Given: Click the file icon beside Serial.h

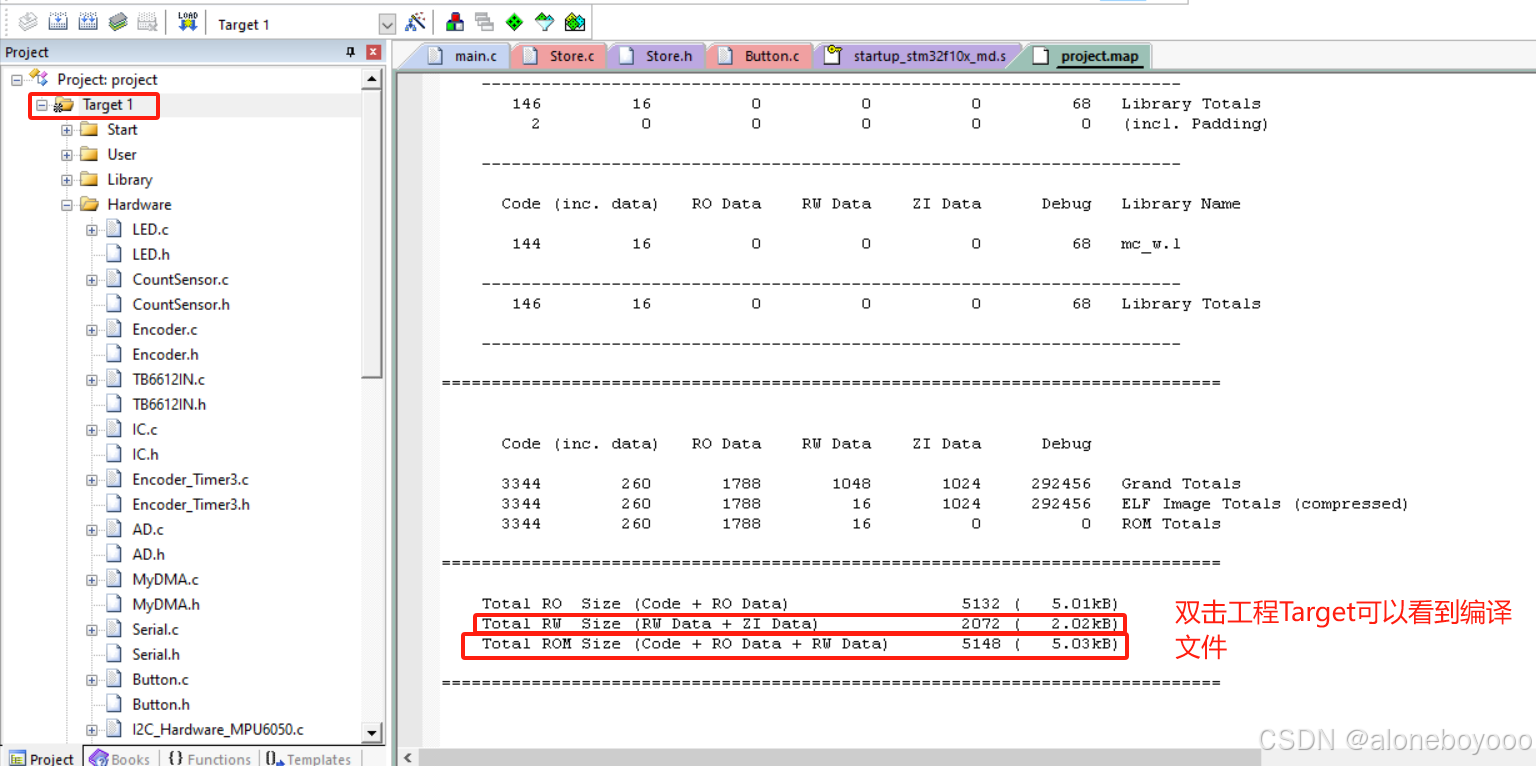Looking at the screenshot, I should point(114,654).
